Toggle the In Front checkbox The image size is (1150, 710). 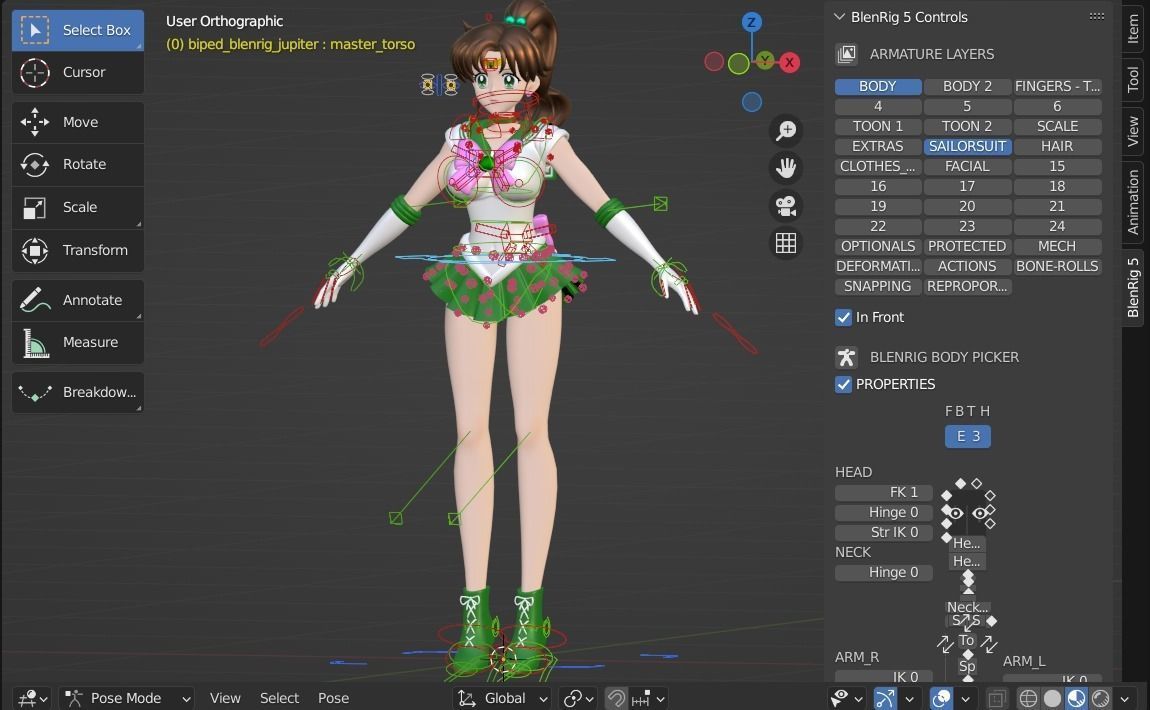point(843,318)
